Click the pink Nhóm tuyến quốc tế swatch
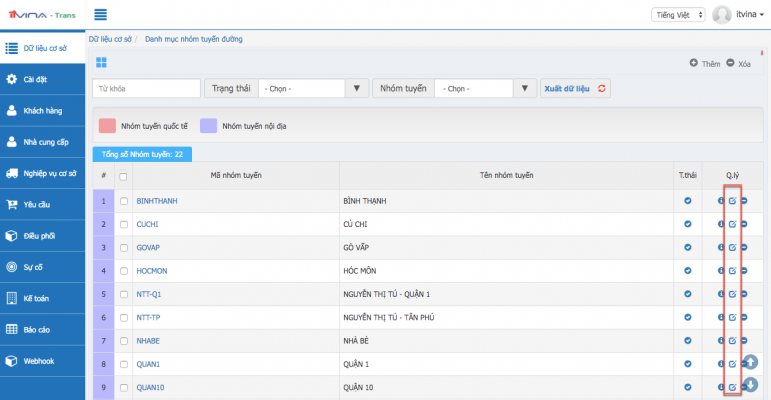The image size is (771, 400). click(x=106, y=126)
